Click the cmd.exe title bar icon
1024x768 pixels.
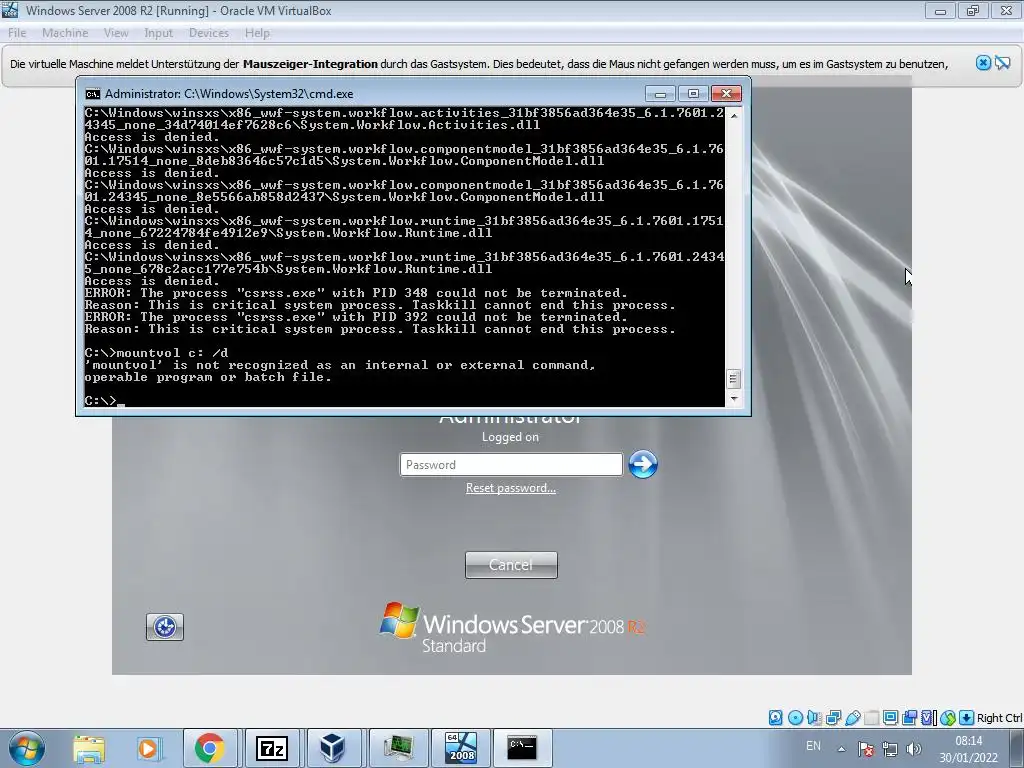tap(93, 94)
